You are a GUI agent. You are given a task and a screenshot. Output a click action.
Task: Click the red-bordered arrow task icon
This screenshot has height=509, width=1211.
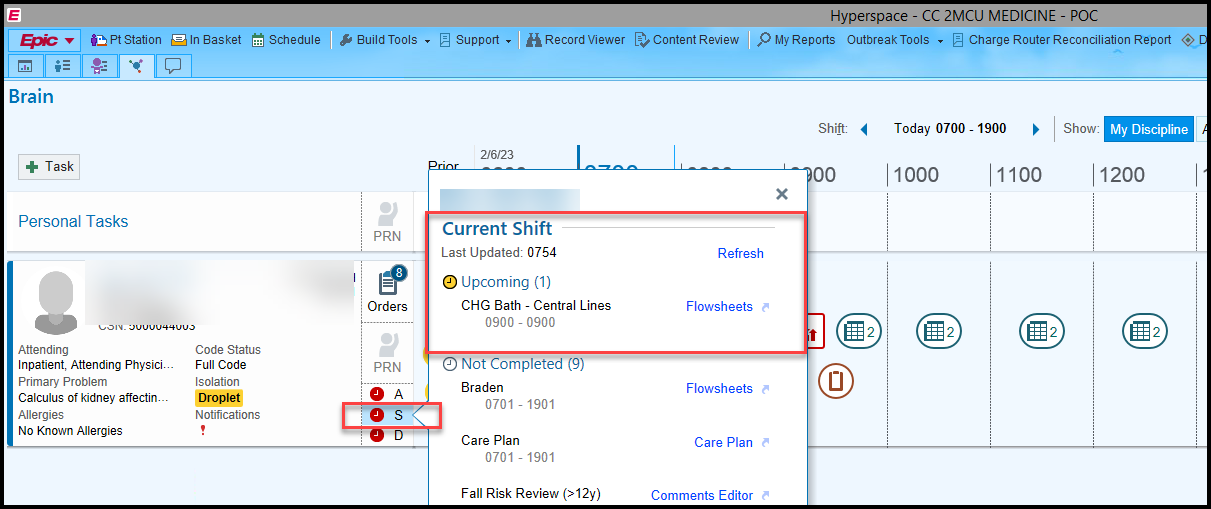pyautogui.click(x=814, y=331)
